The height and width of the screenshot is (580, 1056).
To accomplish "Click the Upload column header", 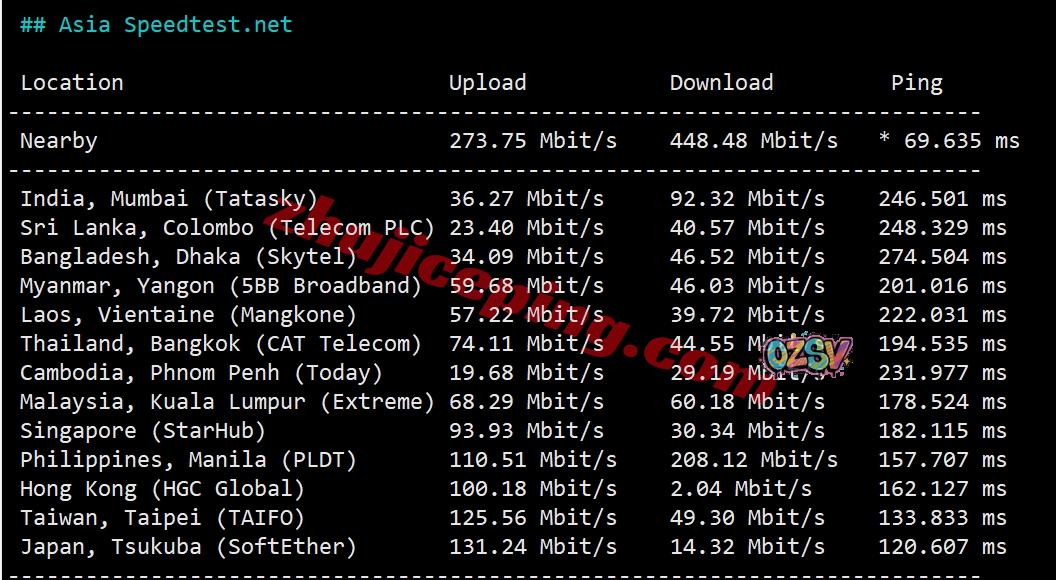I will (x=487, y=83).
